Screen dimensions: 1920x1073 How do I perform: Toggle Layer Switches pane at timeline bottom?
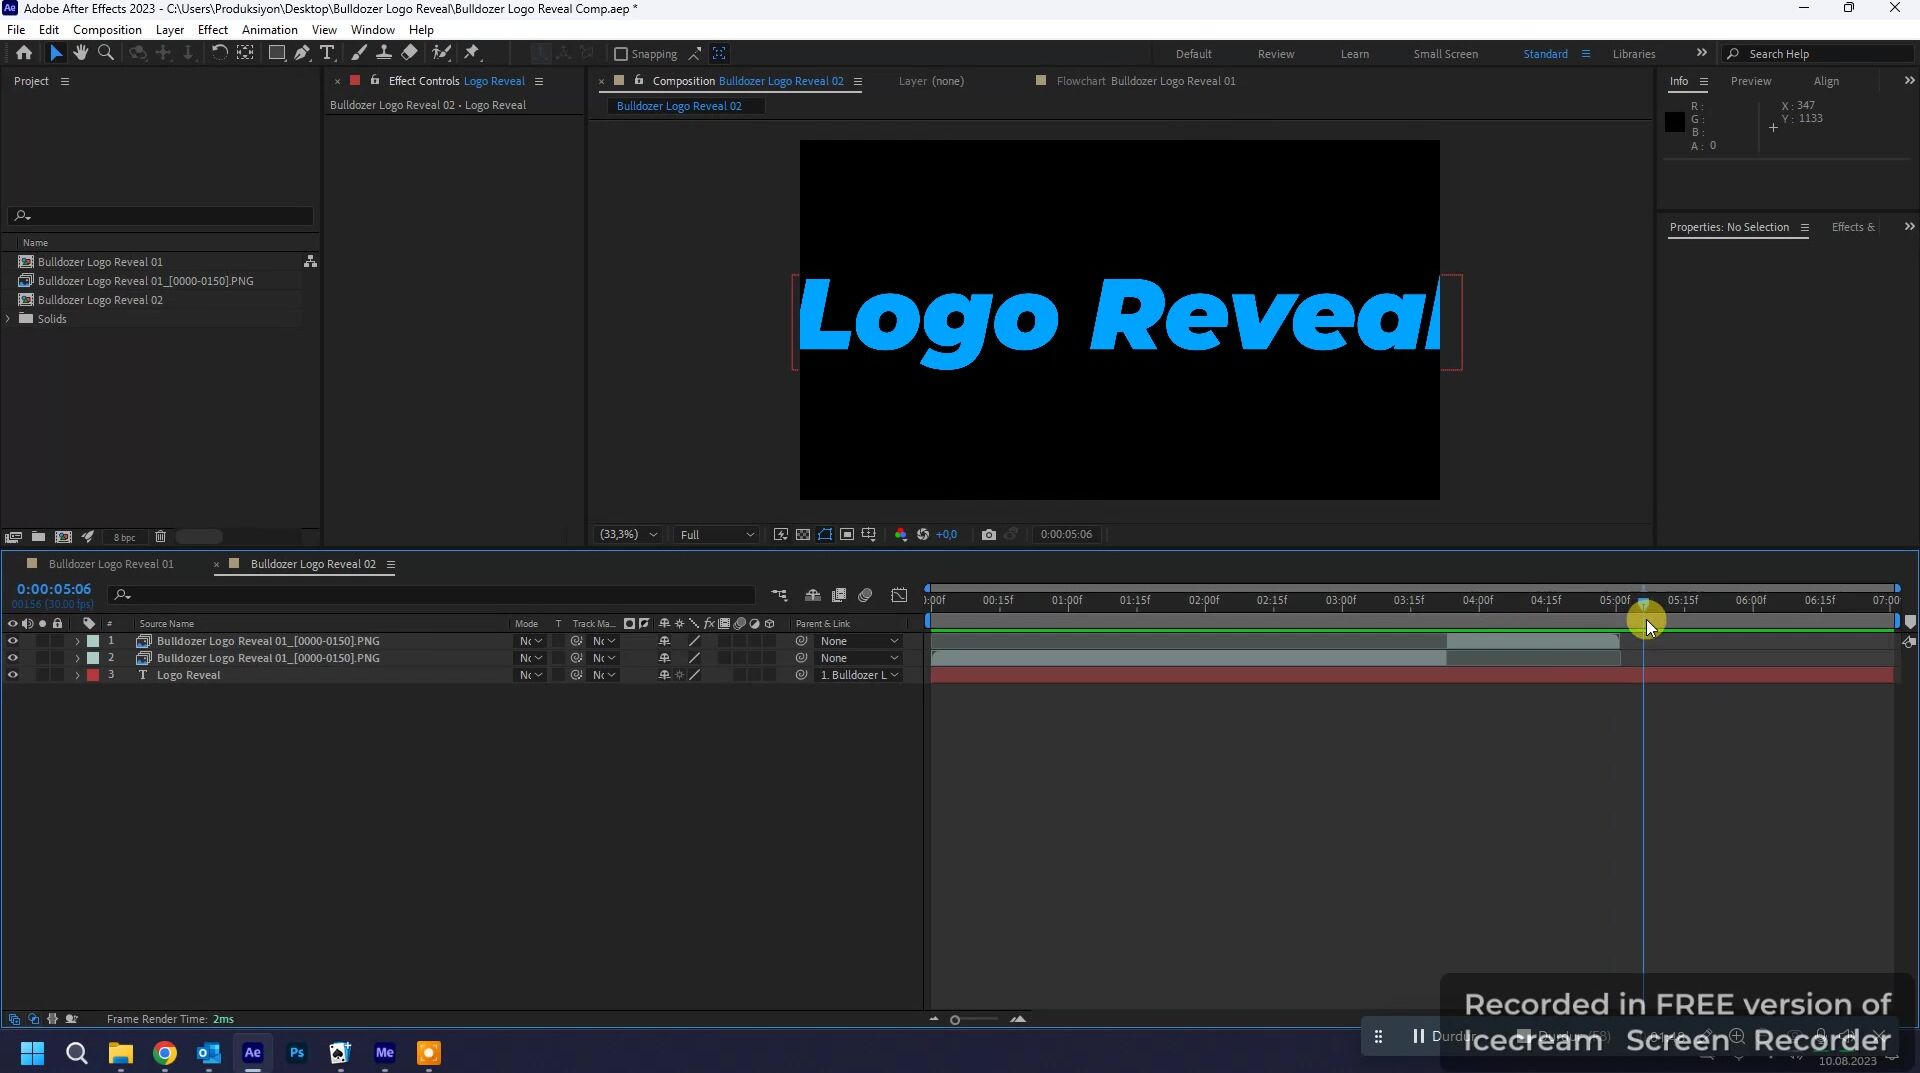point(14,1019)
